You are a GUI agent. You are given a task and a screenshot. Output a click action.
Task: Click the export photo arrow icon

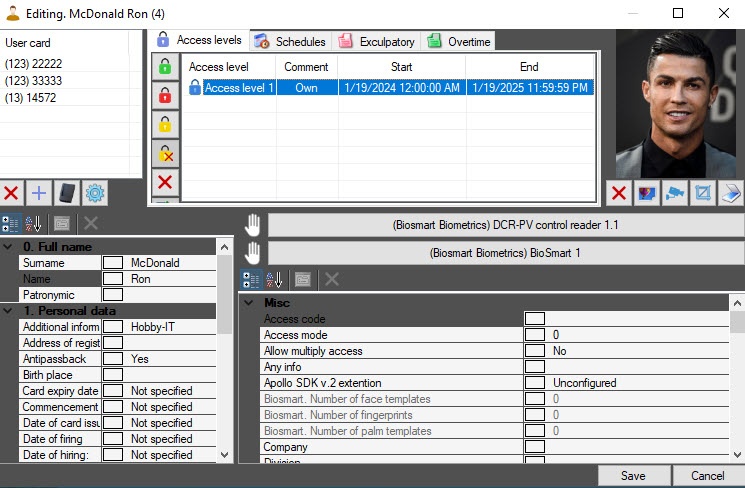tap(731, 193)
